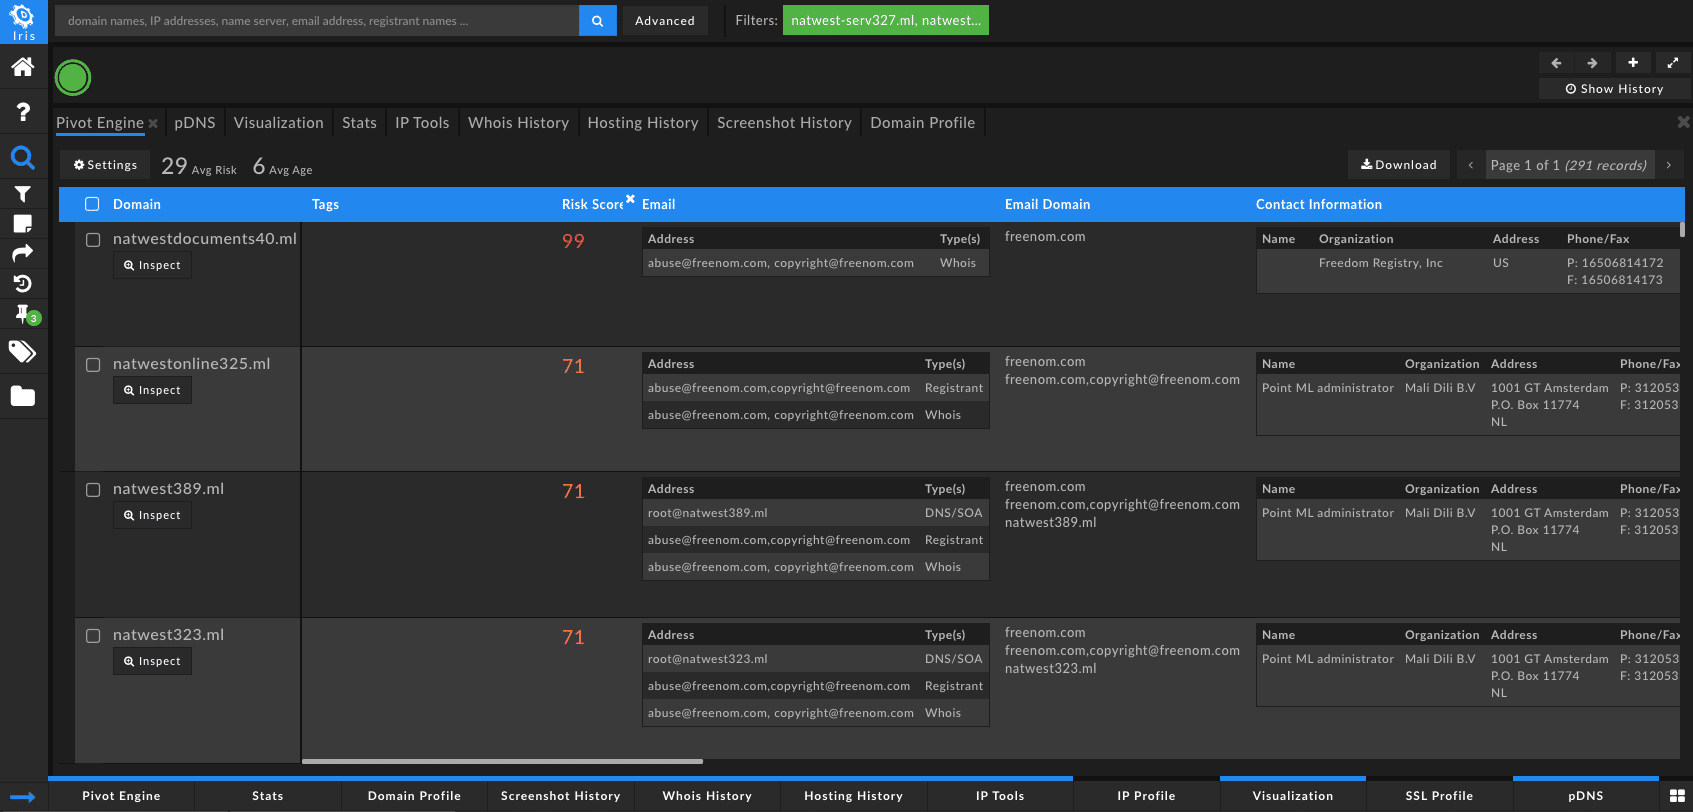Go to previous results page chevron
Screen dimensions: 1693x812
point(1470,165)
